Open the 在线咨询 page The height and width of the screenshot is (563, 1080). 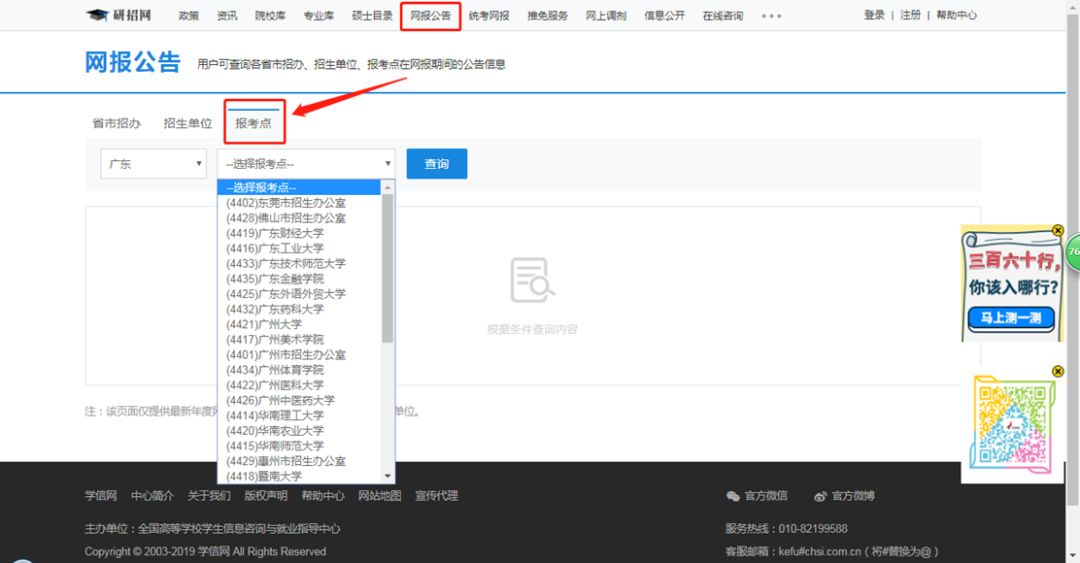pyautogui.click(x=723, y=16)
